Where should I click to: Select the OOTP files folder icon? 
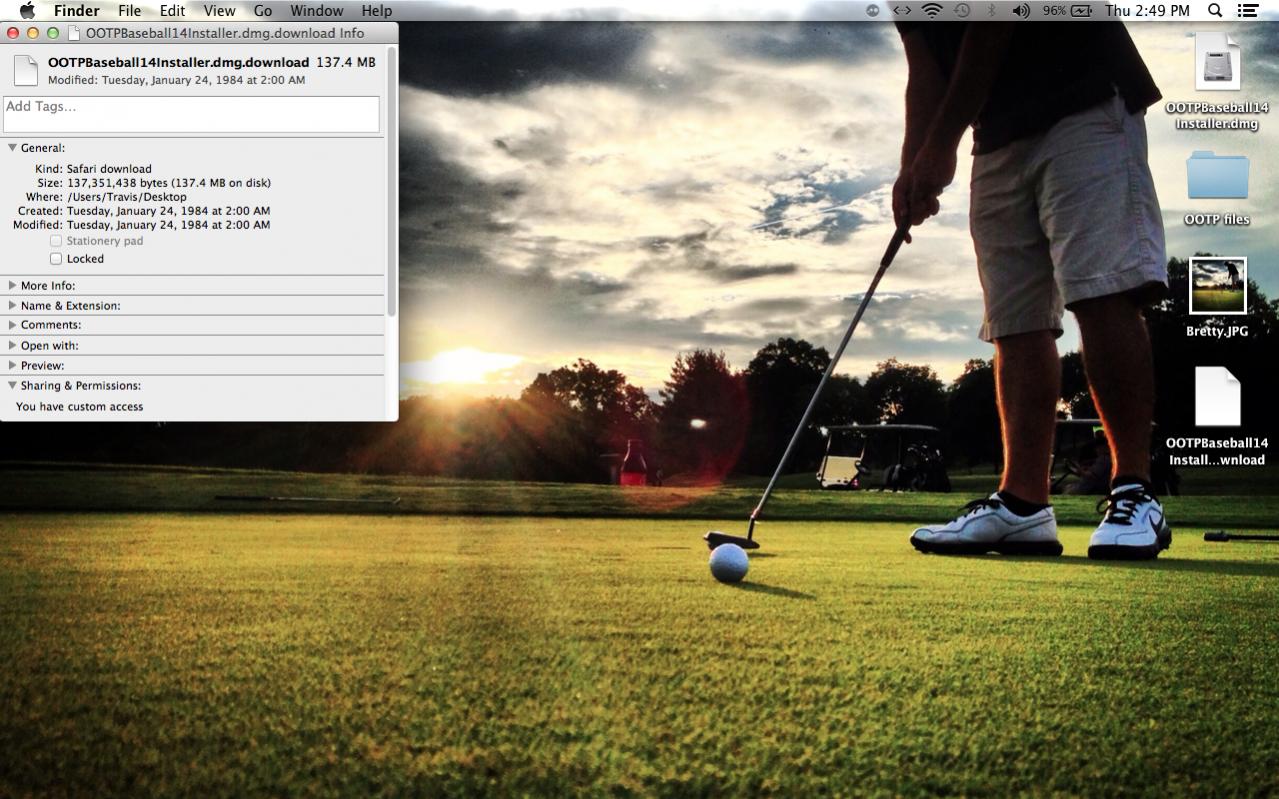pyautogui.click(x=1217, y=178)
